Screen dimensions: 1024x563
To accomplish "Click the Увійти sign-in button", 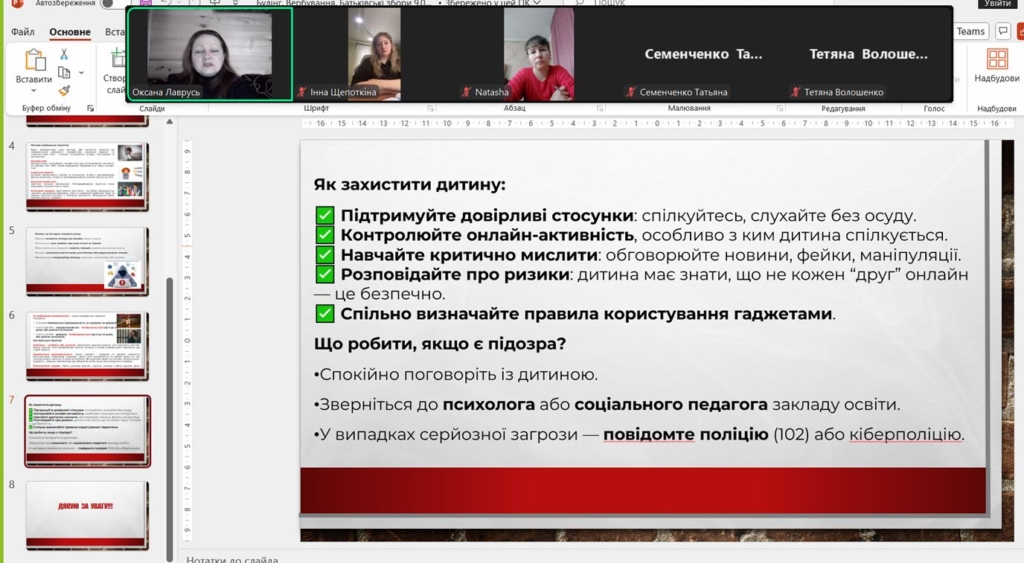I will coord(996,4).
